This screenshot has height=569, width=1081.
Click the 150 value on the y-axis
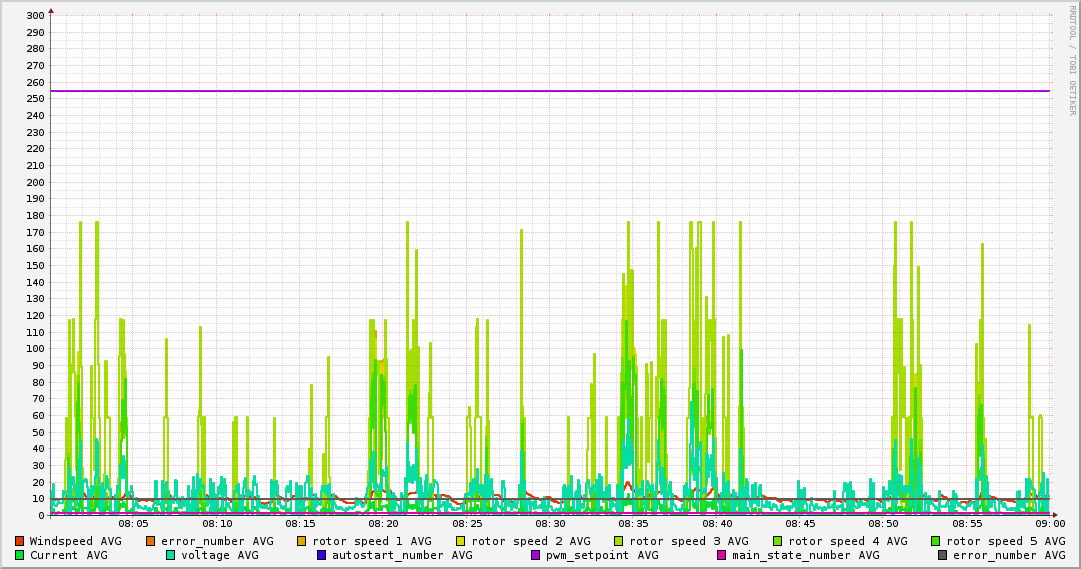coord(35,266)
